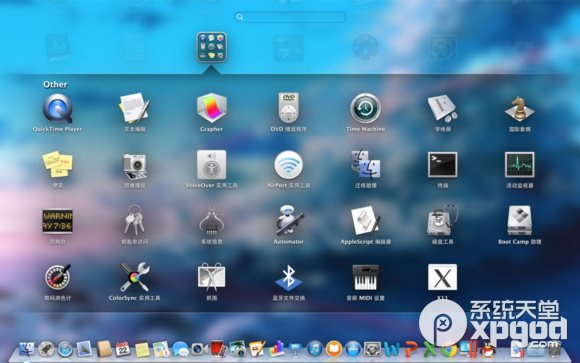Open the Terminal app
This screenshot has height=363, width=580.
442,165
